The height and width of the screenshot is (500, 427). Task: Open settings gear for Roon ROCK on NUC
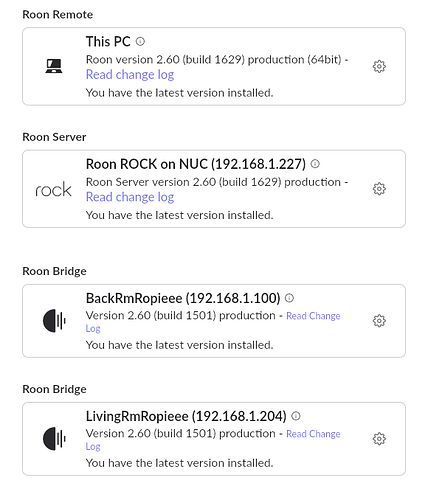tap(379, 189)
